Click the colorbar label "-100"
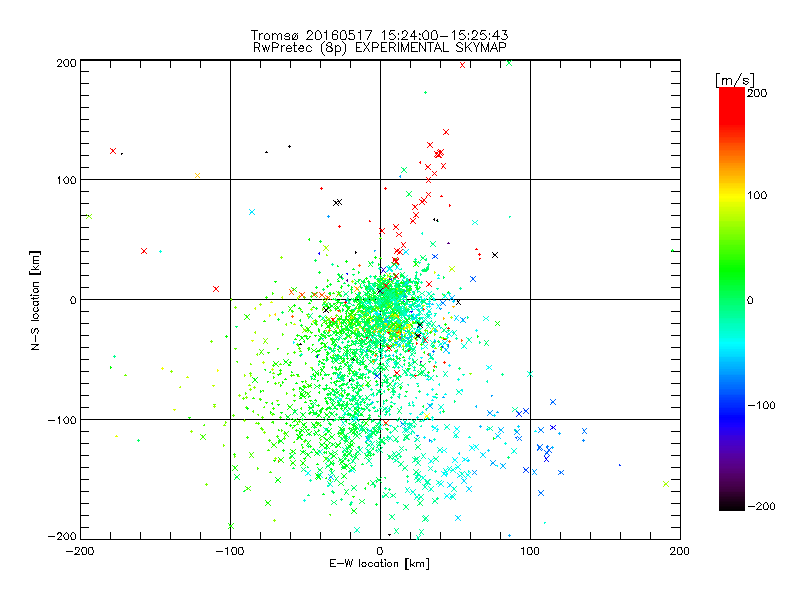This screenshot has height=600, width=800. coord(761,405)
